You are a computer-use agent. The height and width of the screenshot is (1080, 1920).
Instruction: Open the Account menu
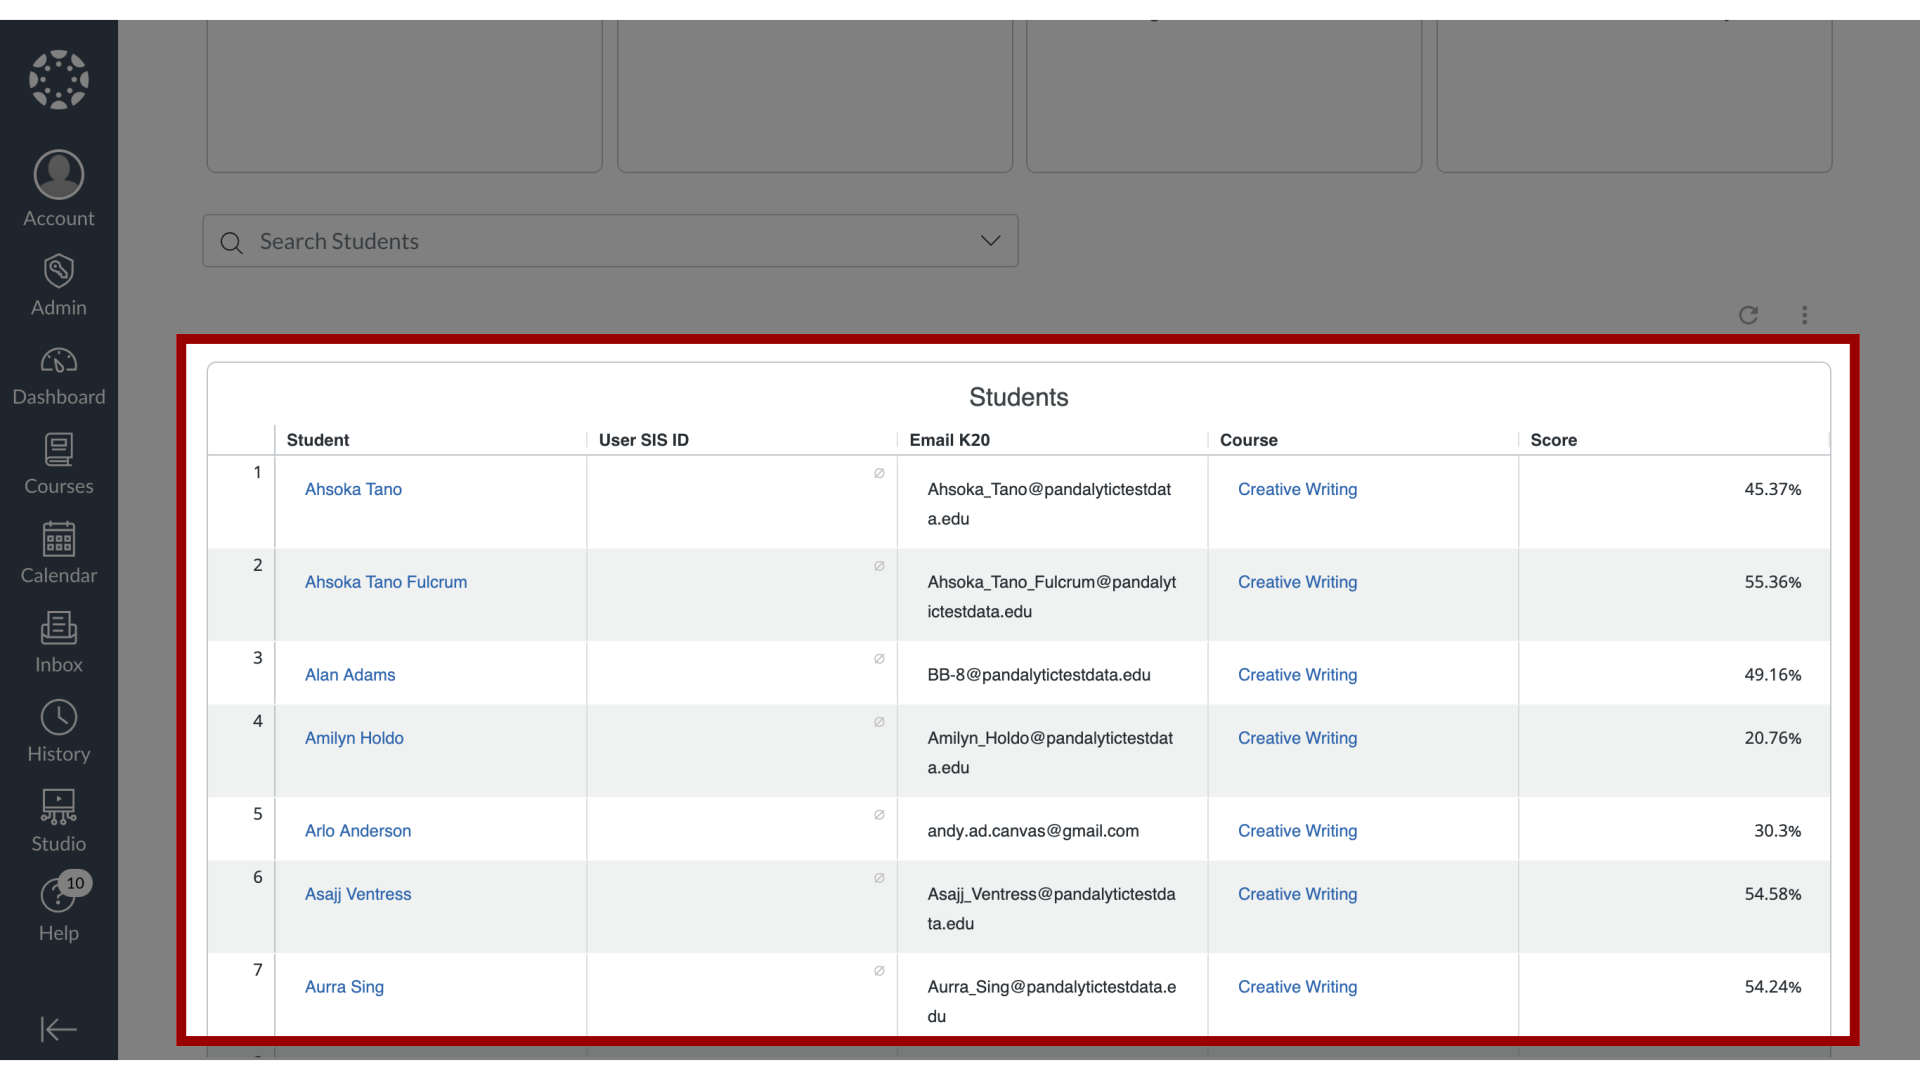[59, 190]
